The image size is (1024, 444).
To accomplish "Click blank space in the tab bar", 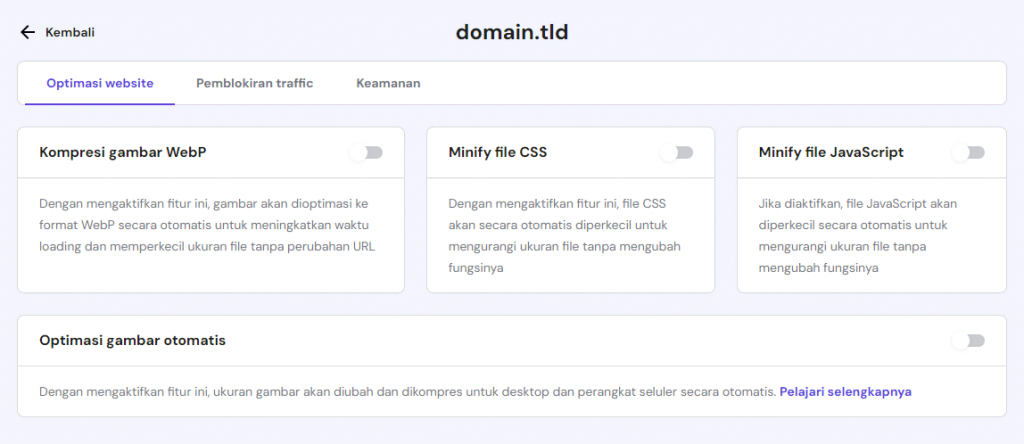I will [x=700, y=83].
